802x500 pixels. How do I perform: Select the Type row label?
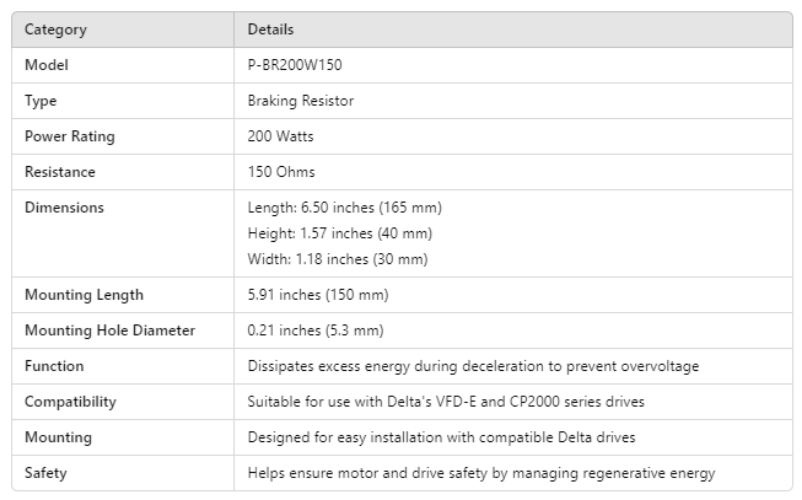point(40,101)
